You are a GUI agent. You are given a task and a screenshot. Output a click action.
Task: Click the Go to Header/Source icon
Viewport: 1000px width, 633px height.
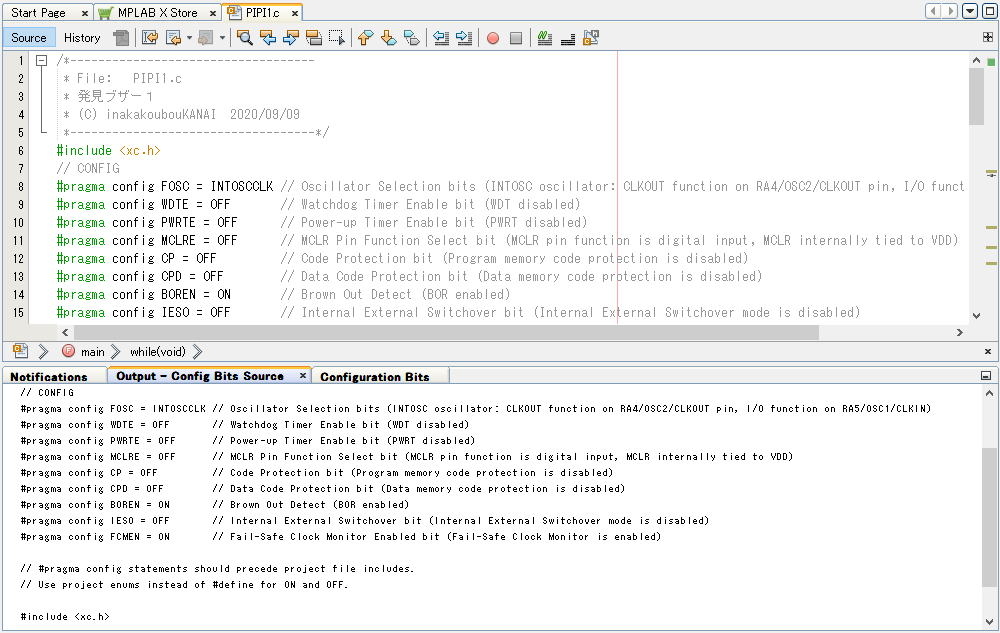(x=591, y=38)
